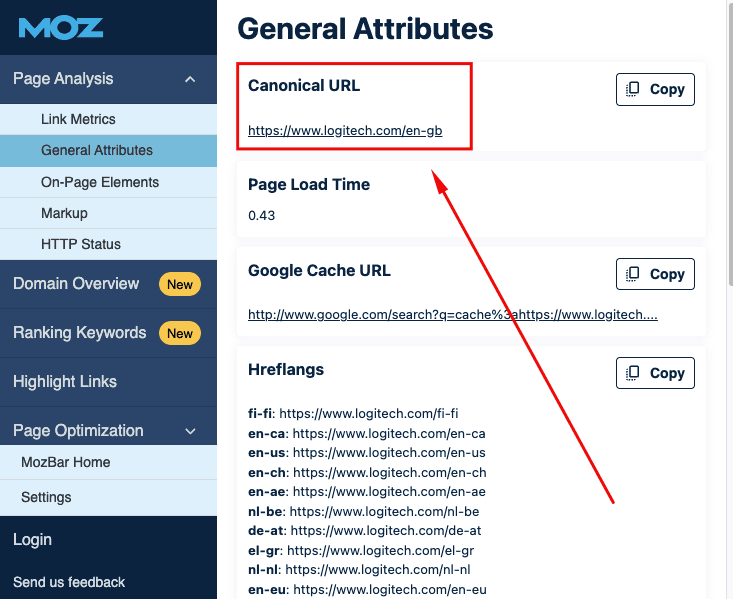Open Domain Overview panel
Screen dimensions: 733x599
tap(76, 284)
